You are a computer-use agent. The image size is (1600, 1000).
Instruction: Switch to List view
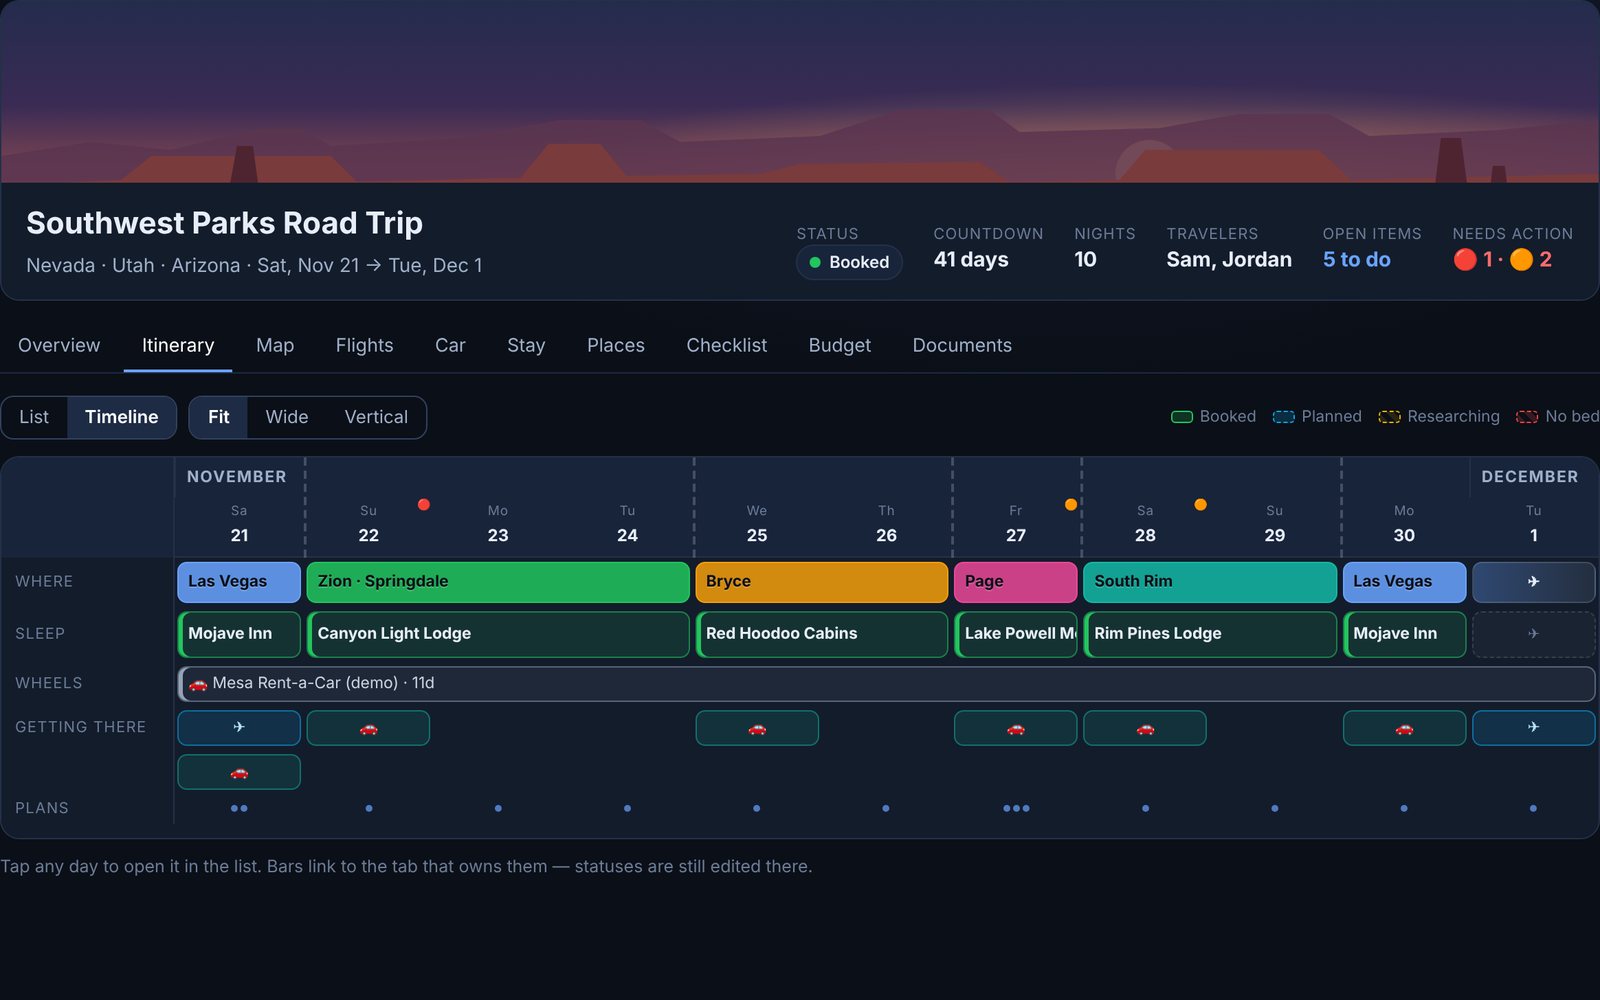34,417
